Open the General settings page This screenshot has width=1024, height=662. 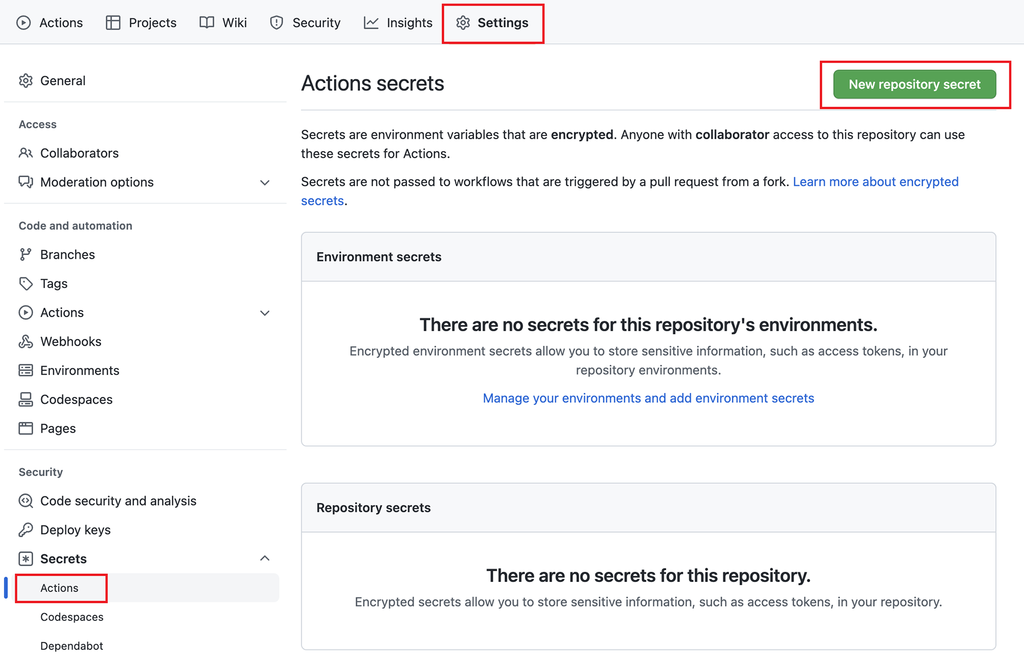click(64, 80)
